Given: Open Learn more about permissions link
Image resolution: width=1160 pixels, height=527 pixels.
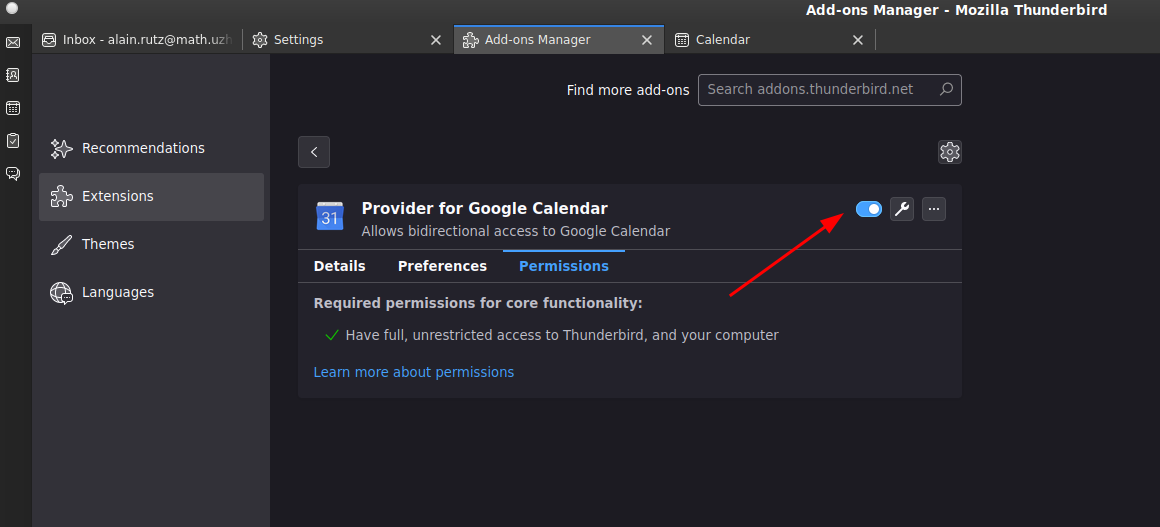Looking at the screenshot, I should 414,372.
